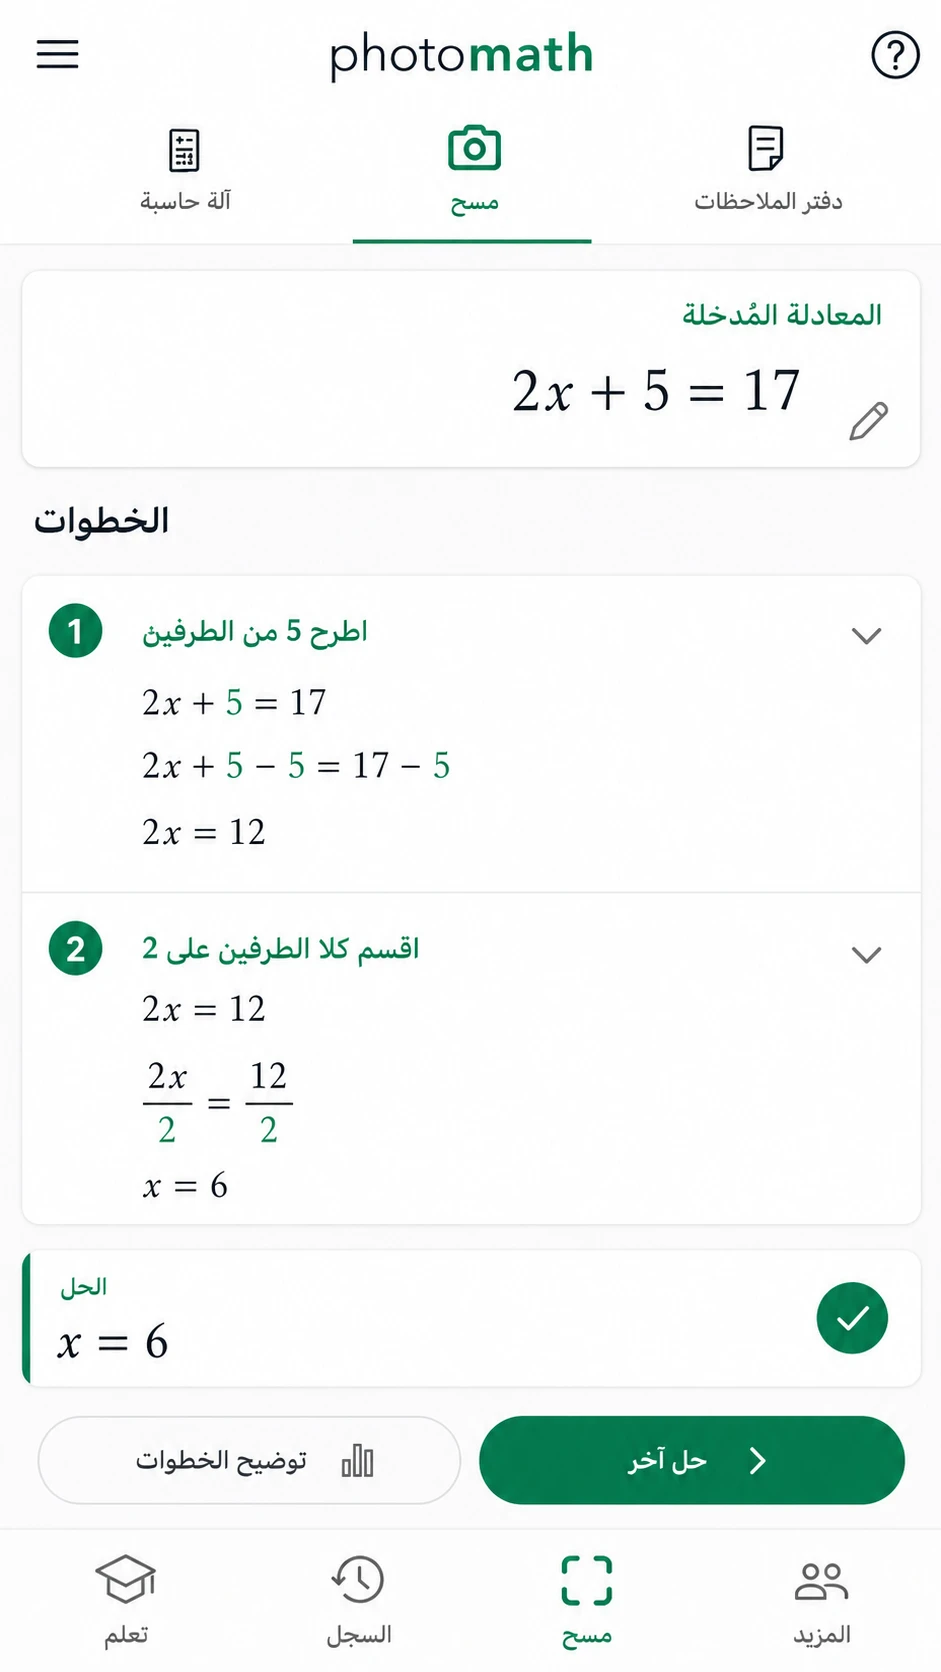
Task: Select the camera scan icon at top
Action: (x=474, y=149)
